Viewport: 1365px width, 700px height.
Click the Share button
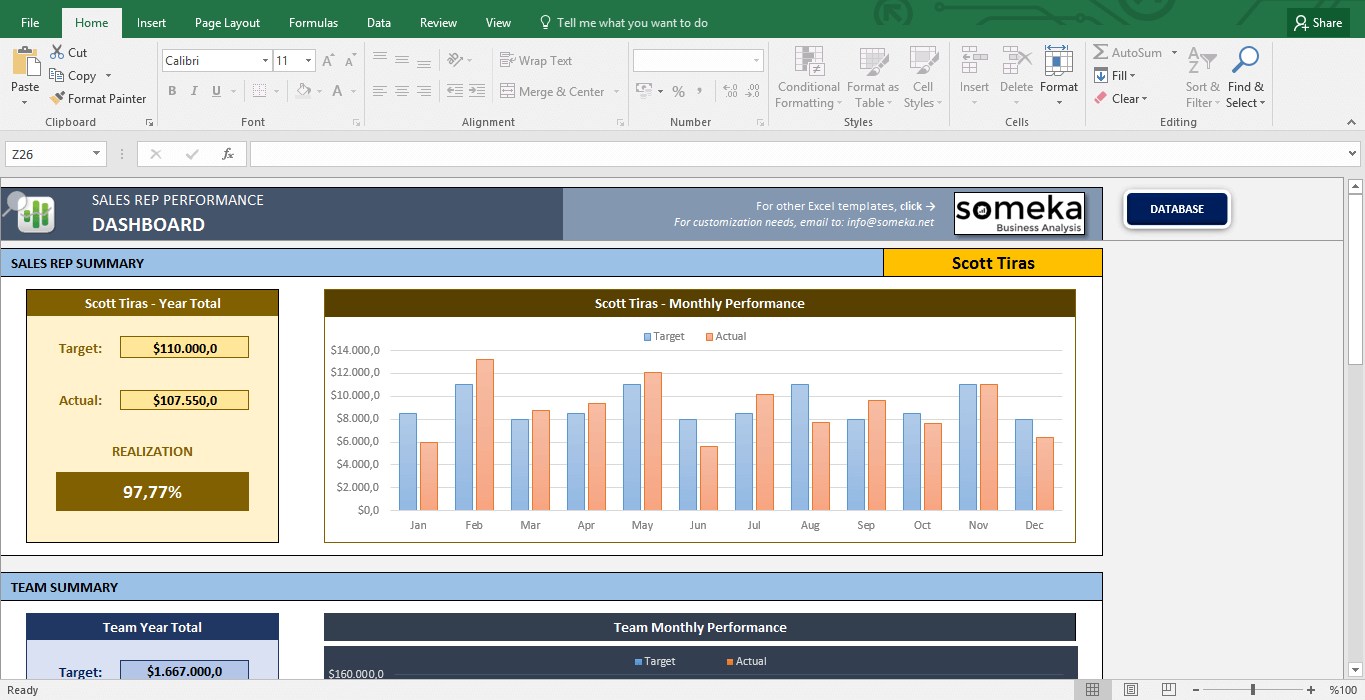pos(1316,23)
